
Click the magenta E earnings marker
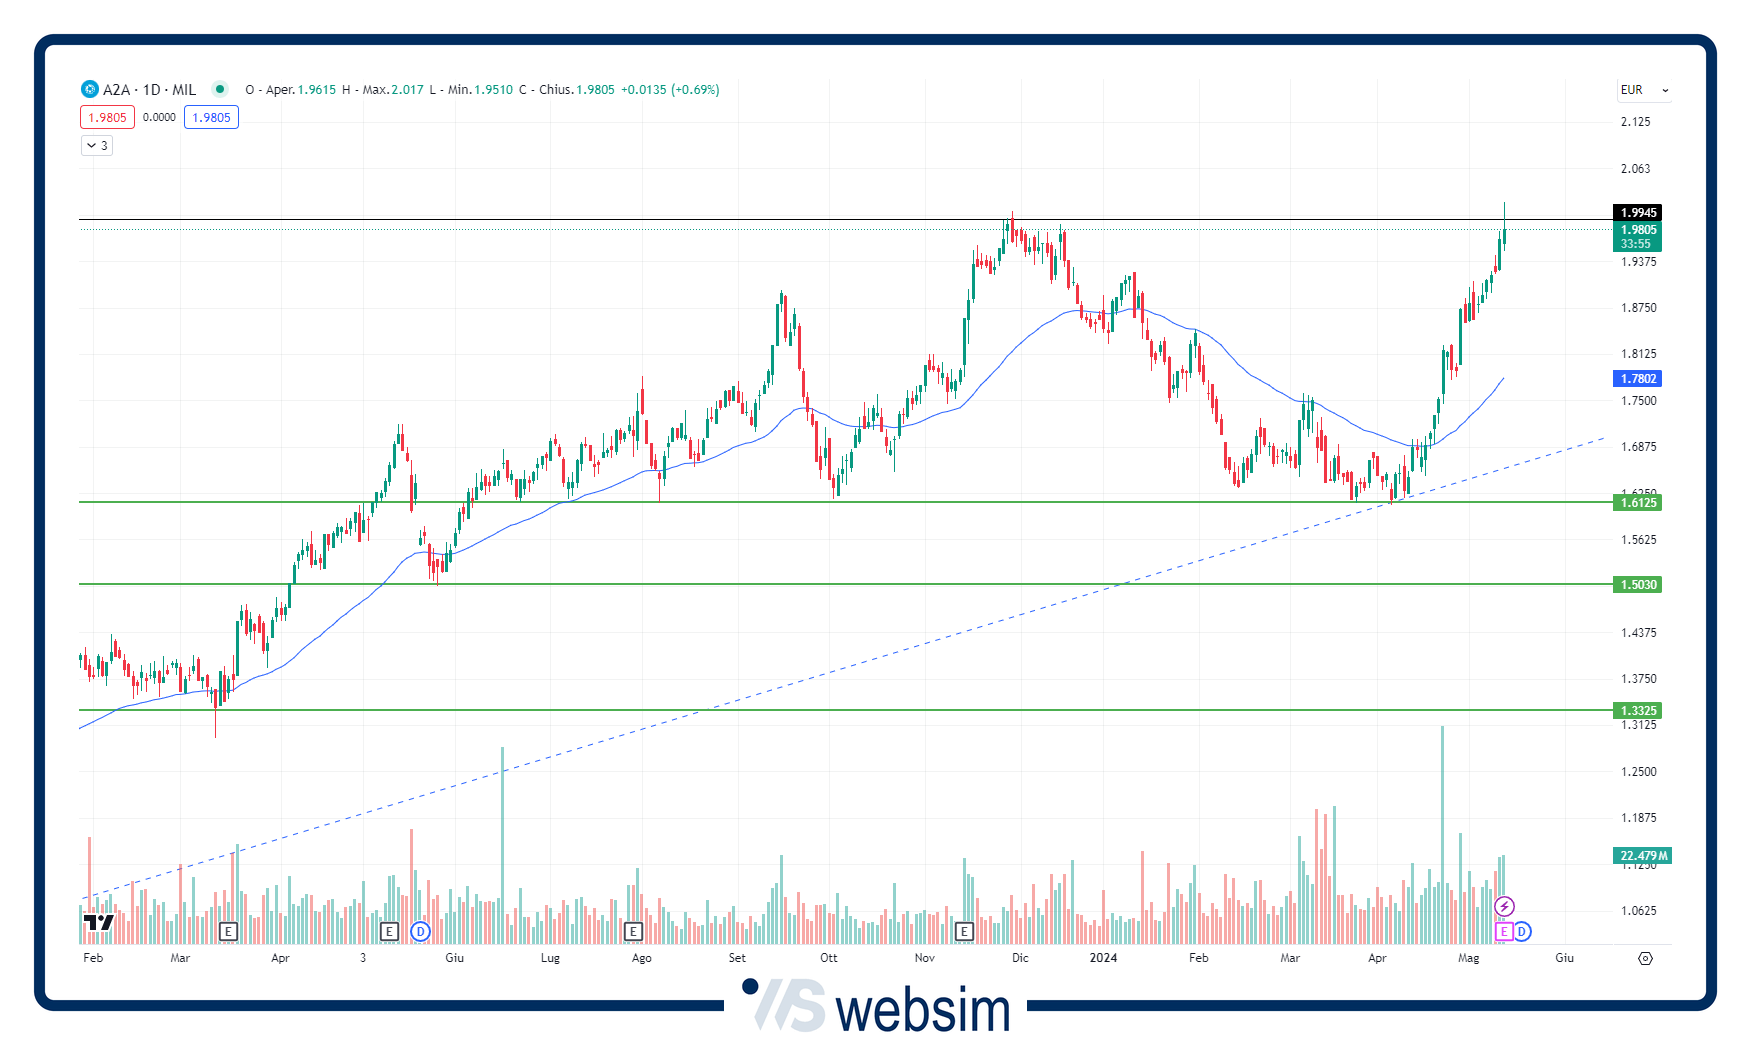point(1503,932)
